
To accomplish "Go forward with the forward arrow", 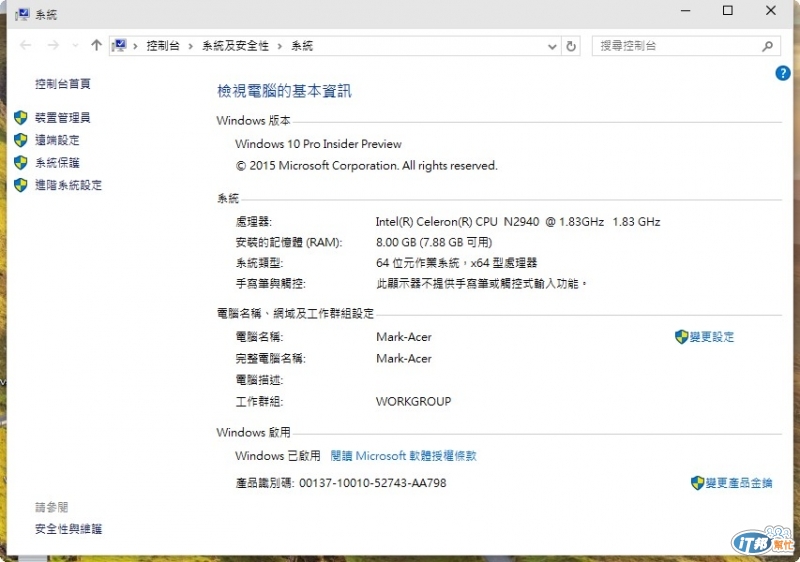I will point(53,45).
